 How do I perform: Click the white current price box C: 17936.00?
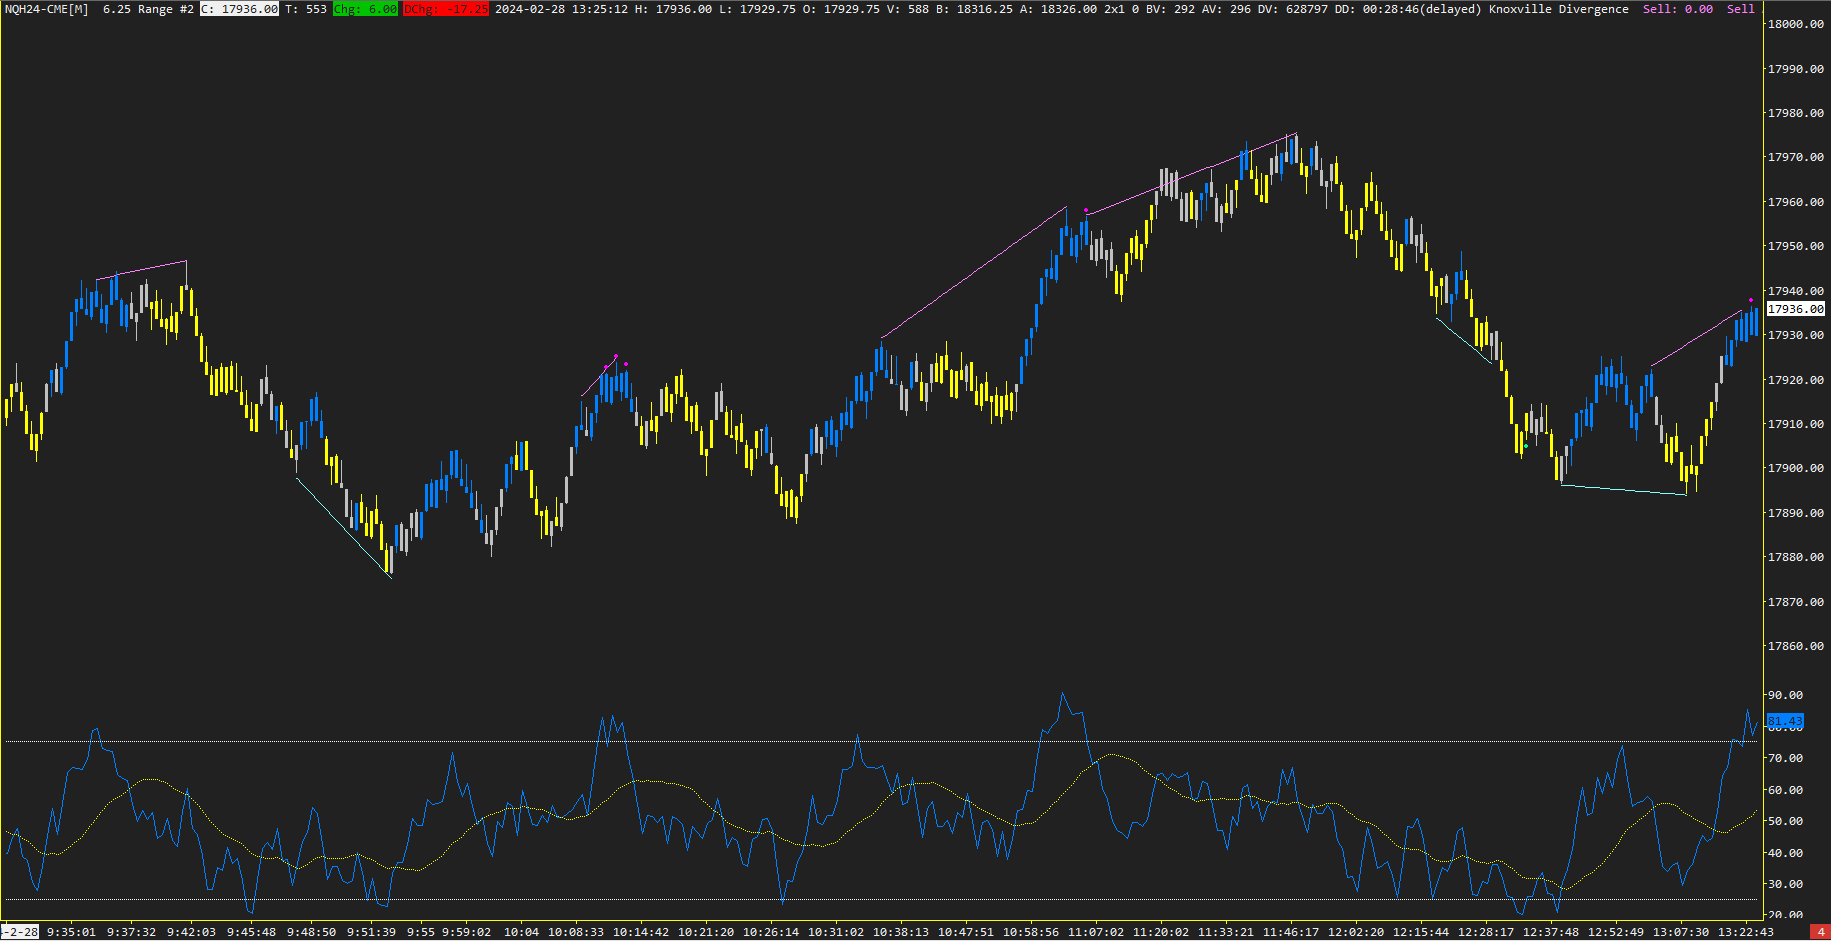tap(240, 9)
